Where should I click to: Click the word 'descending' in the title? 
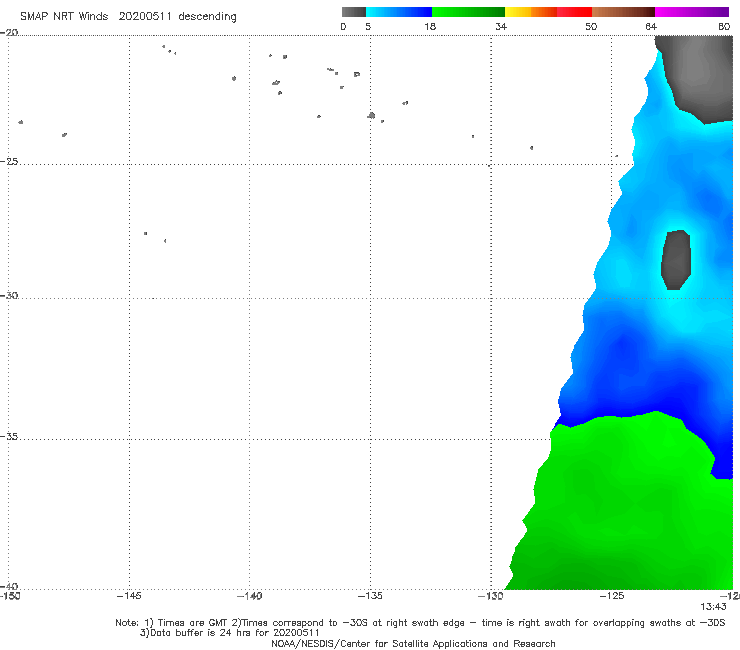[207, 17]
